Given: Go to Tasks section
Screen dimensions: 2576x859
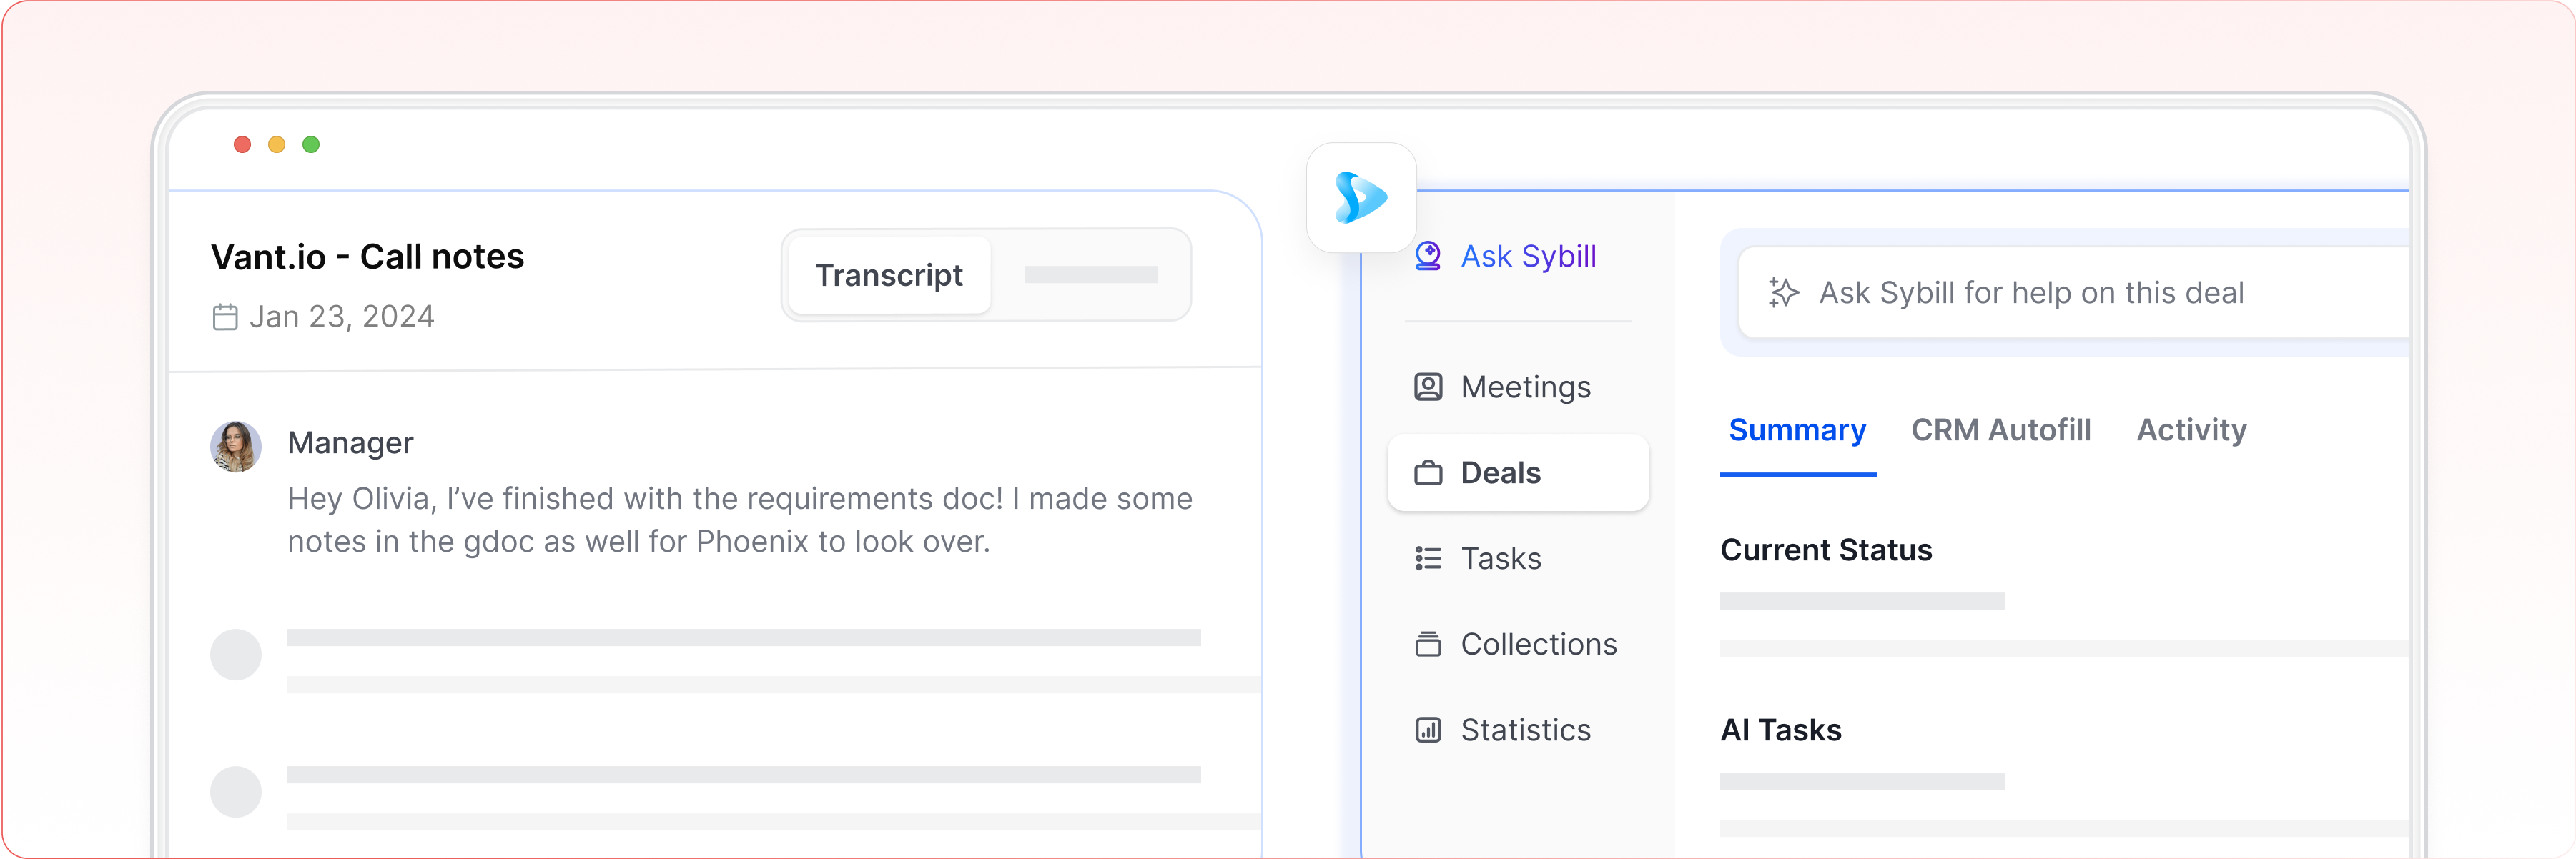Looking at the screenshot, I should [x=1478, y=558].
